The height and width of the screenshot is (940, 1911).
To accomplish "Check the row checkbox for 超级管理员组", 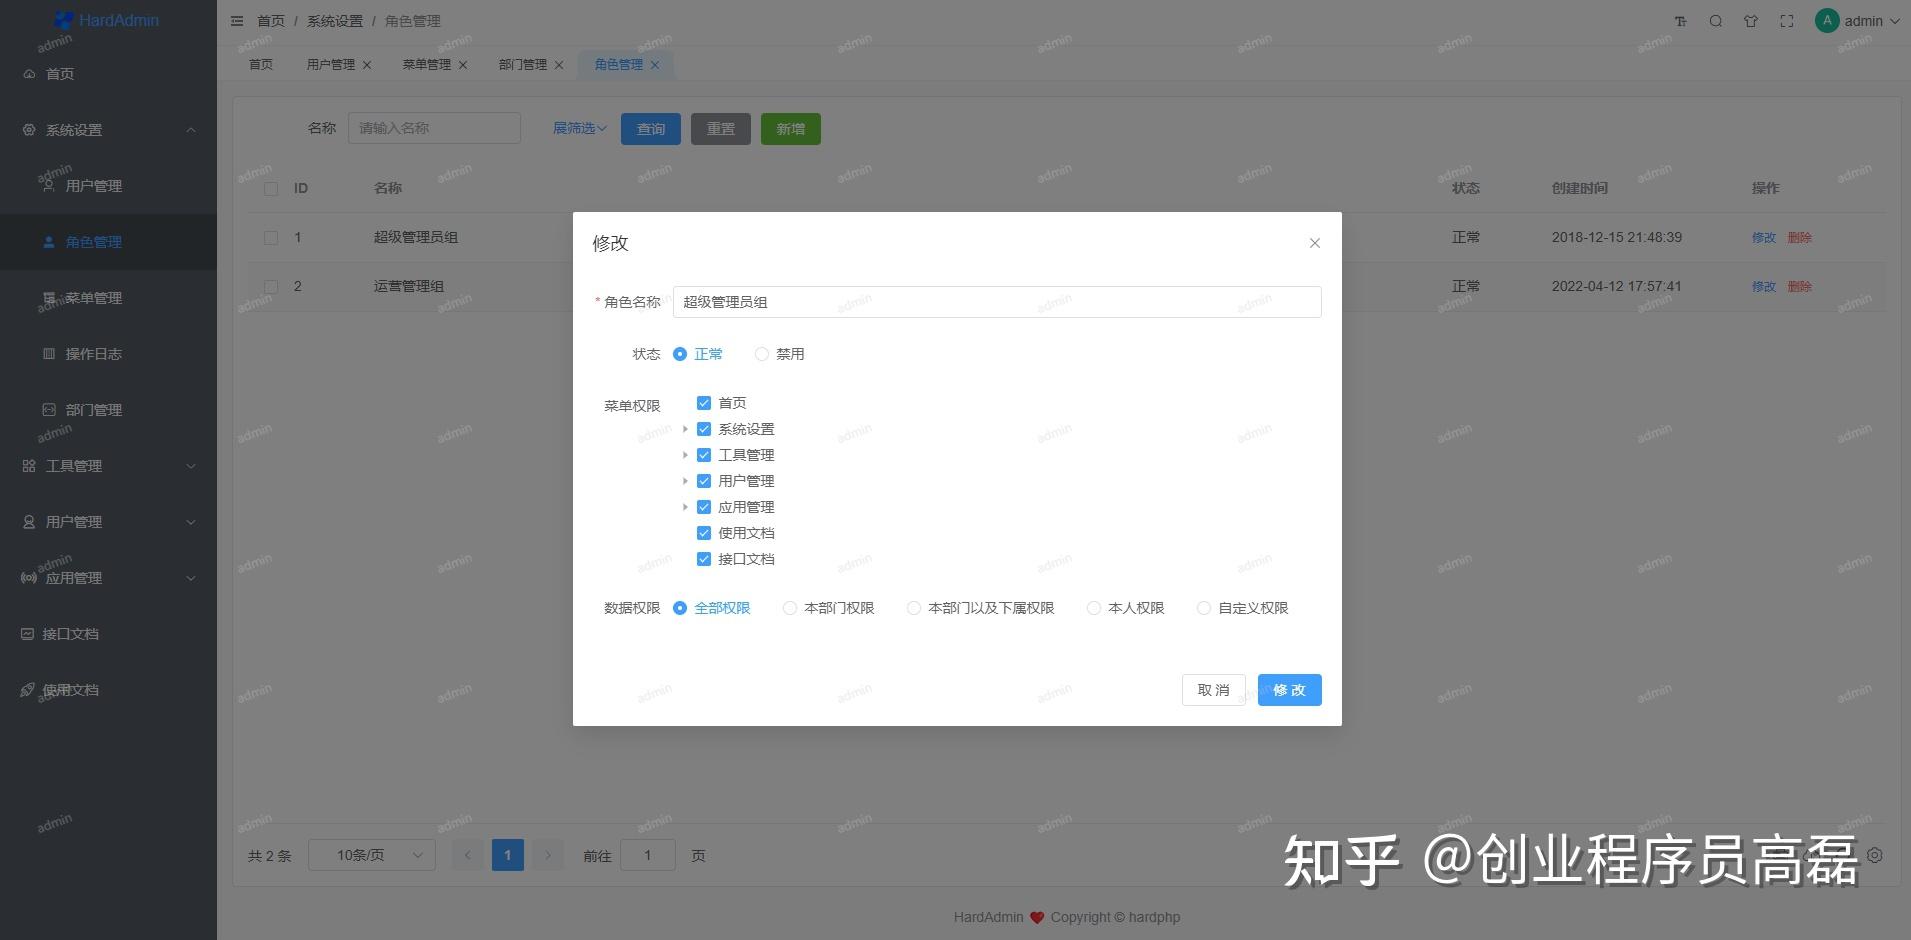I will pyautogui.click(x=271, y=237).
